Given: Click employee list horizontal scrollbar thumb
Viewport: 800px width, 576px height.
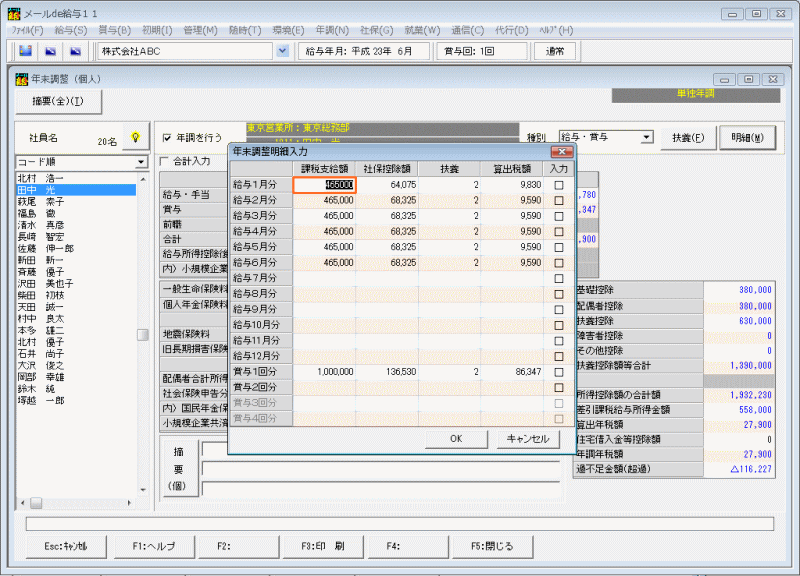Looking at the screenshot, I should tap(36, 503).
